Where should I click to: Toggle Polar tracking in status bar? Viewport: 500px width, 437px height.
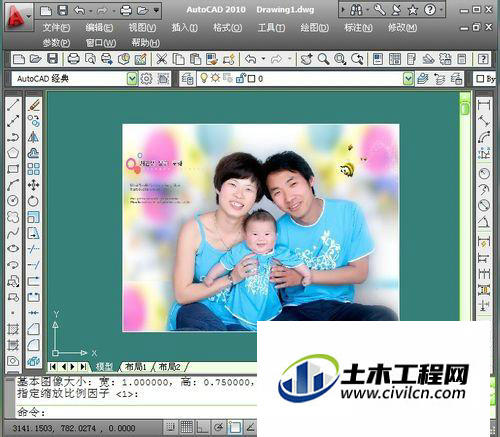pos(219,427)
